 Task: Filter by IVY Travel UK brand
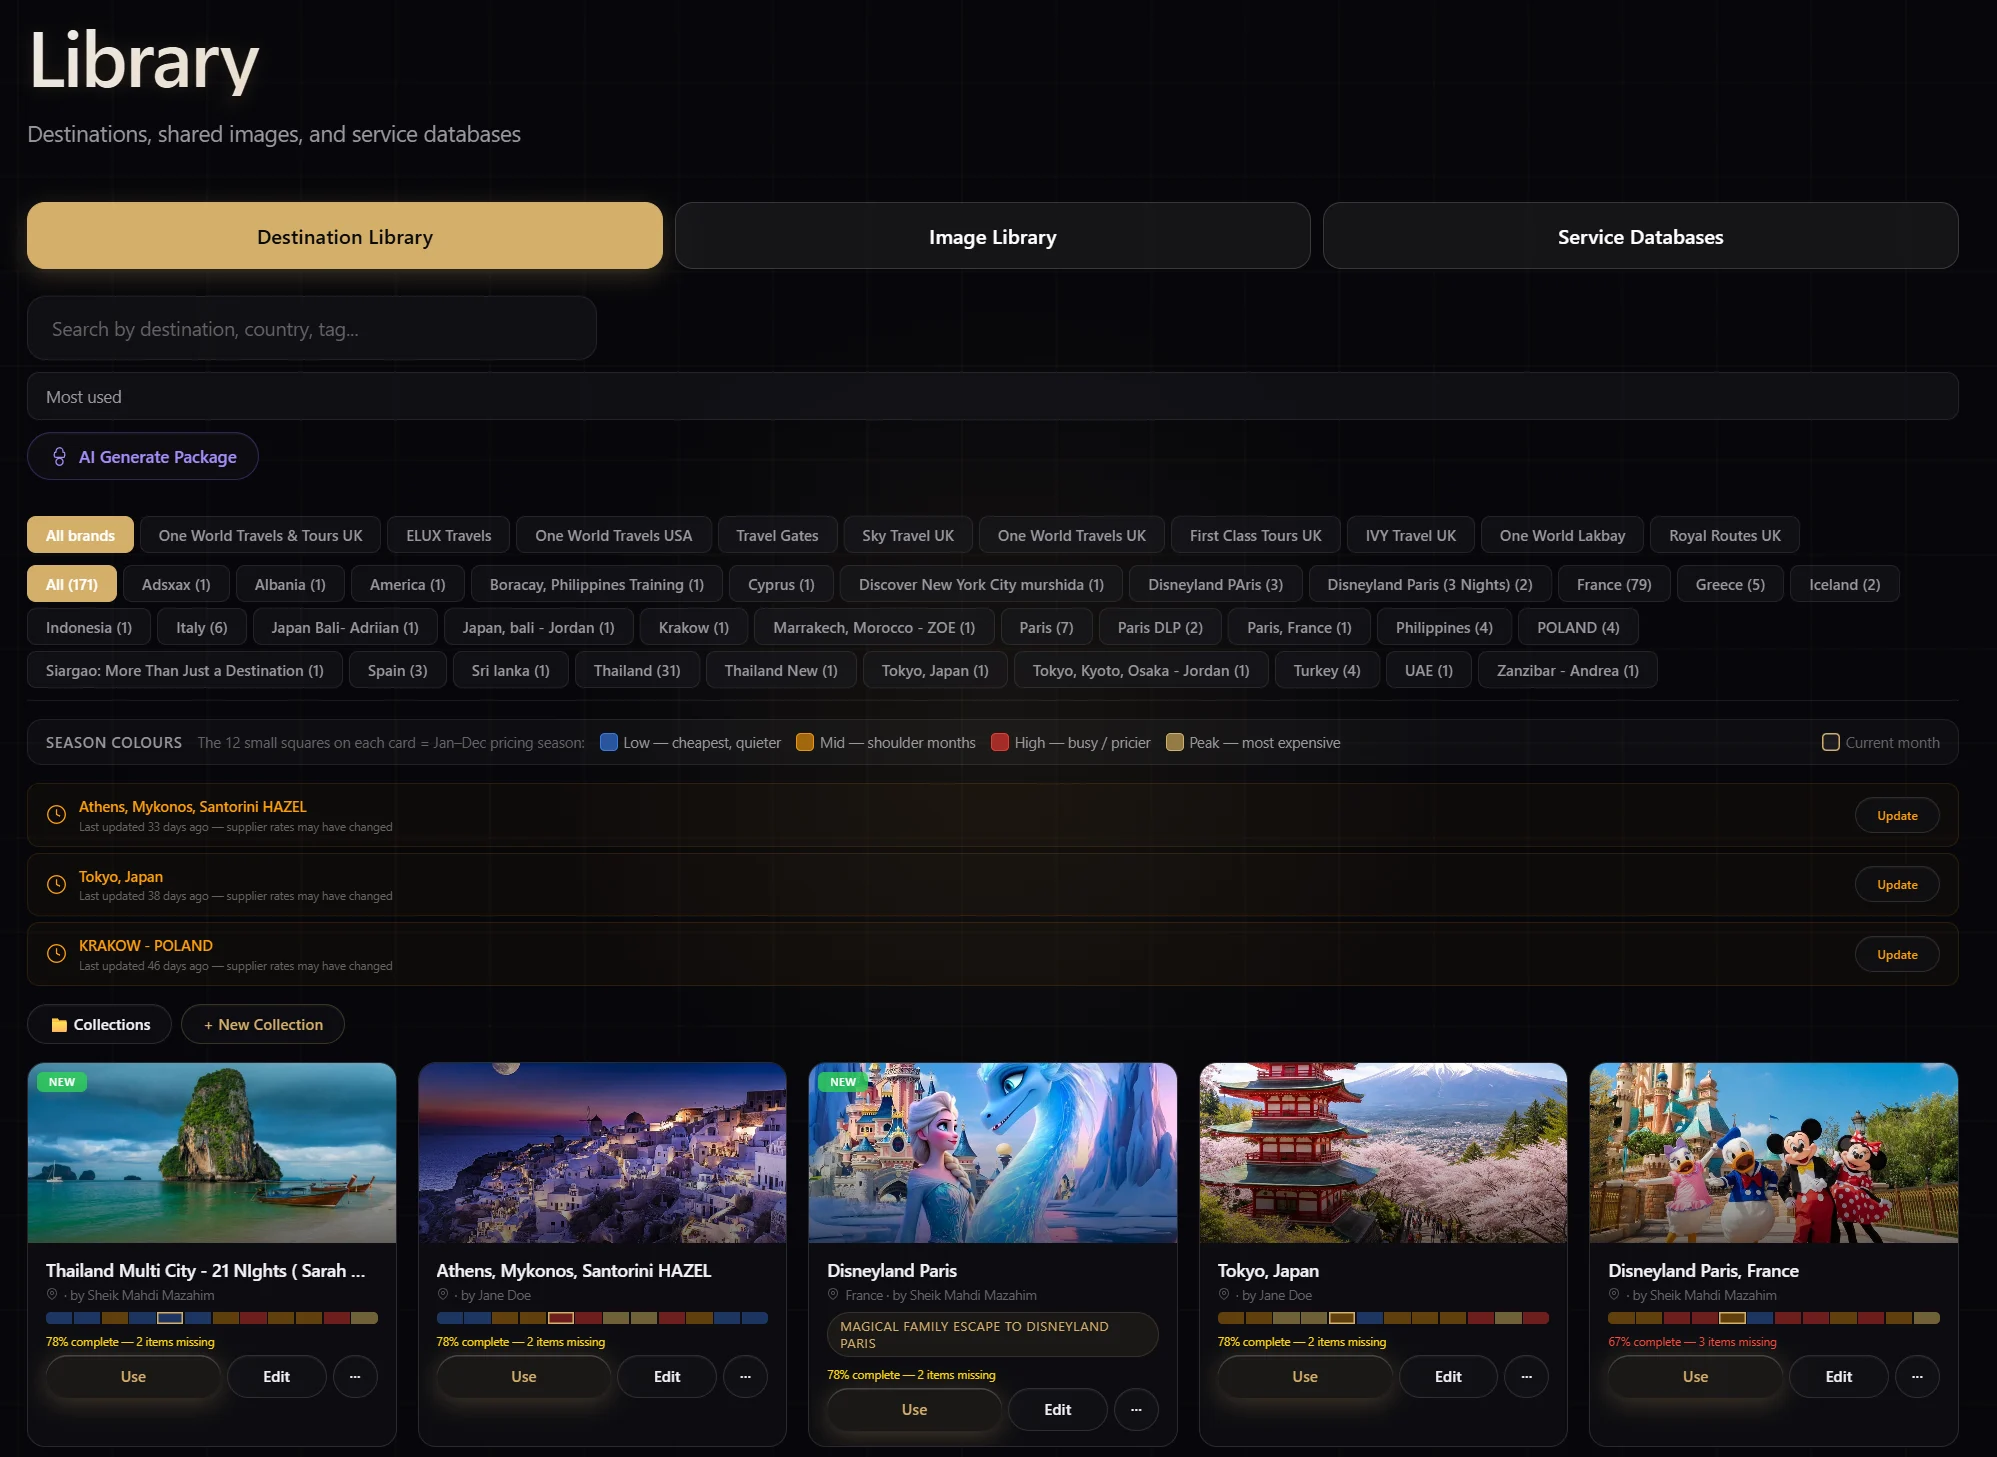click(x=1411, y=535)
